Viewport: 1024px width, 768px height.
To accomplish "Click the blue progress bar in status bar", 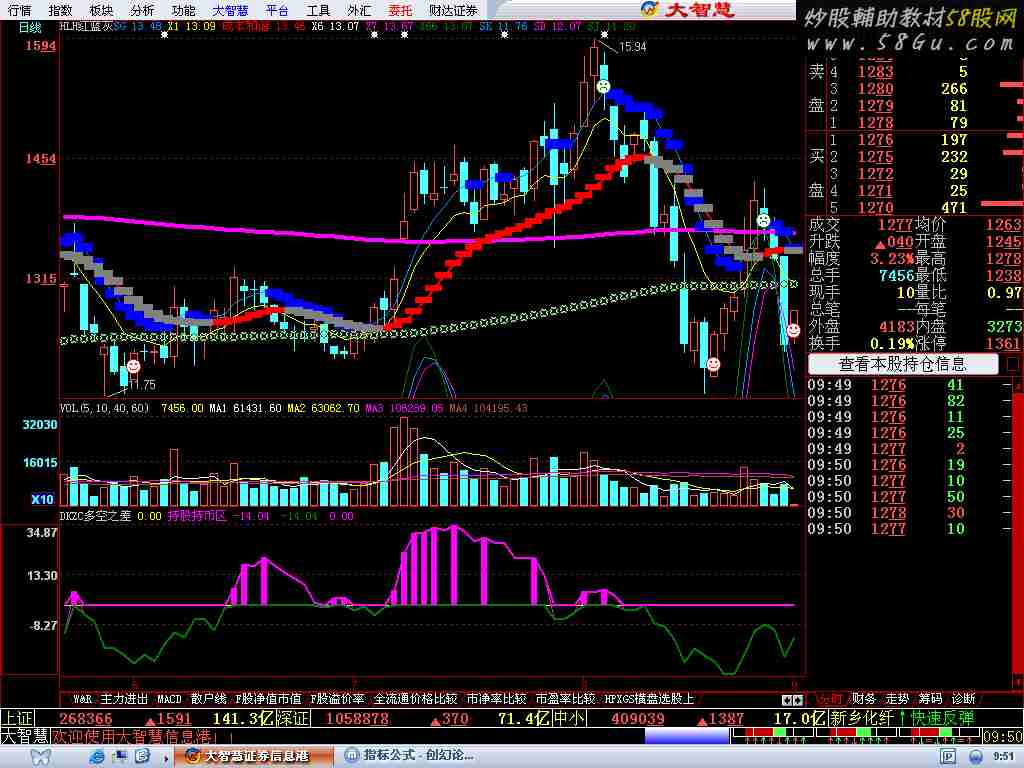I will (686, 736).
